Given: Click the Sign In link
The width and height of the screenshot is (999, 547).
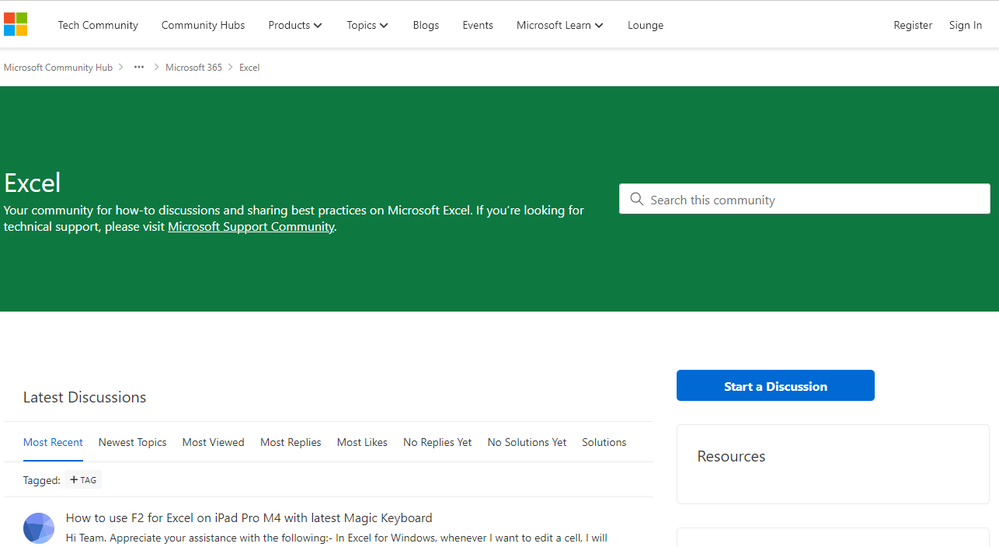Looking at the screenshot, I should pyautogui.click(x=965, y=25).
